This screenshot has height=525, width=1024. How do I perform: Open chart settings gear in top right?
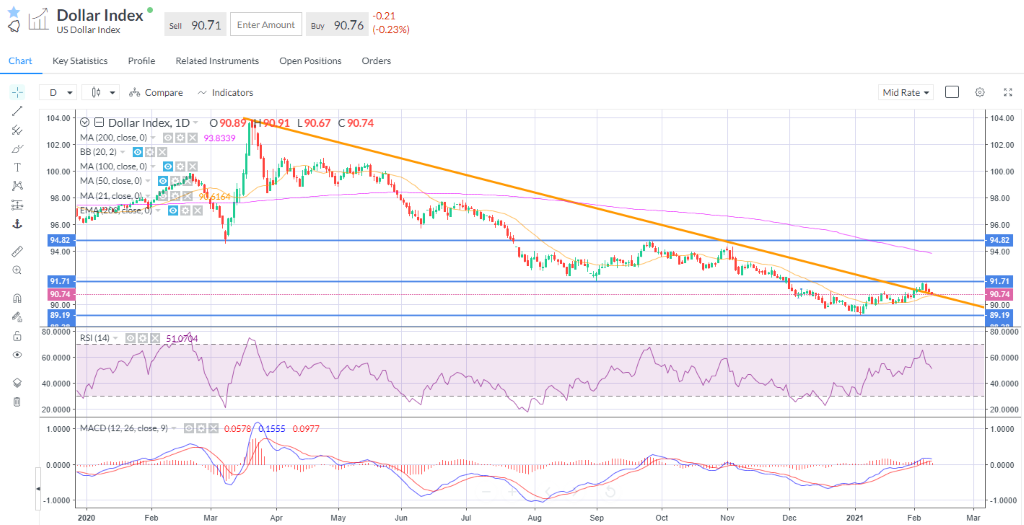[980, 93]
